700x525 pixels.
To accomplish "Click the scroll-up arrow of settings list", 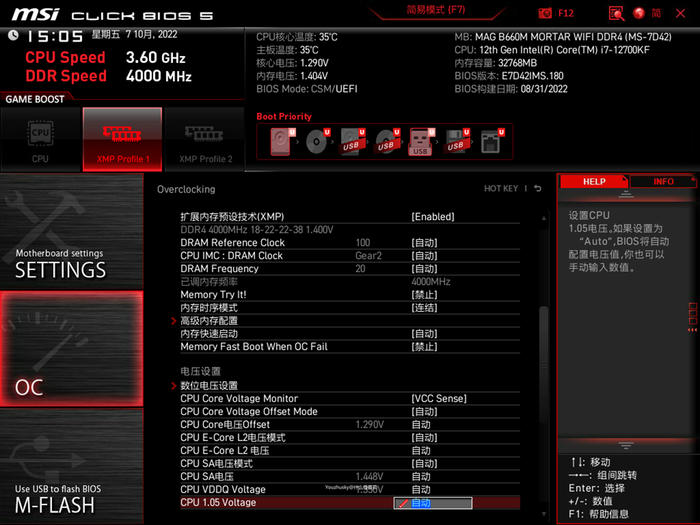I will 544,218.
